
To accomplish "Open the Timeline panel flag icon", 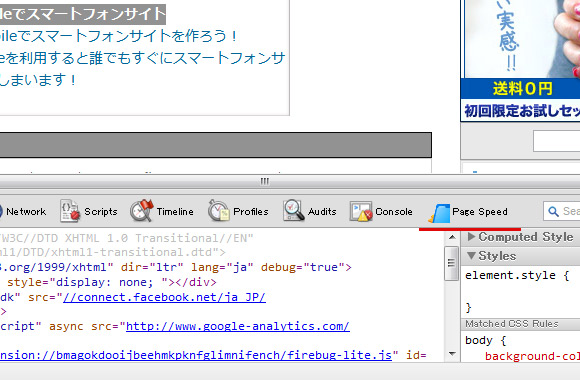I will tap(141, 211).
